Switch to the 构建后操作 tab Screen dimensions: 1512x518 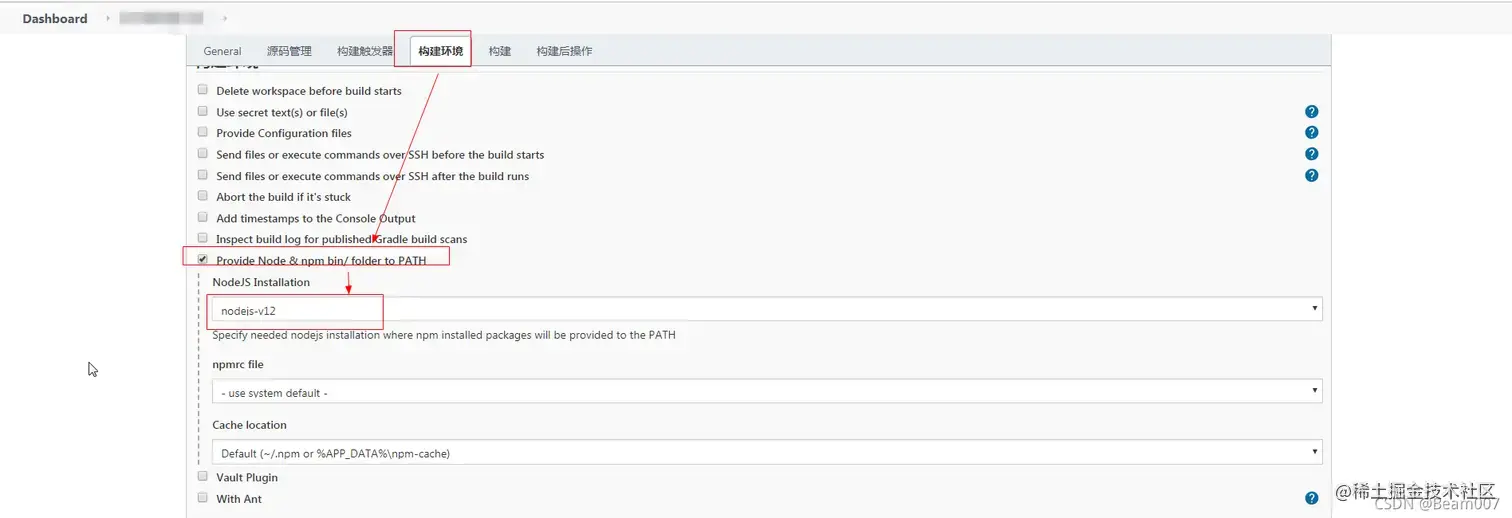(x=564, y=51)
